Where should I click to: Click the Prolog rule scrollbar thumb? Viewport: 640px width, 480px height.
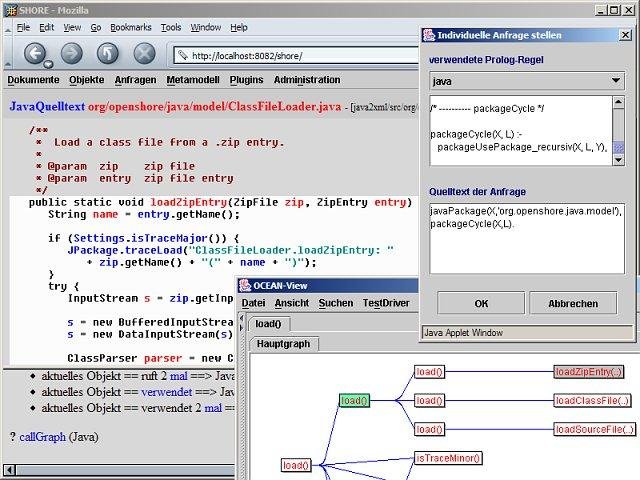pos(618,147)
